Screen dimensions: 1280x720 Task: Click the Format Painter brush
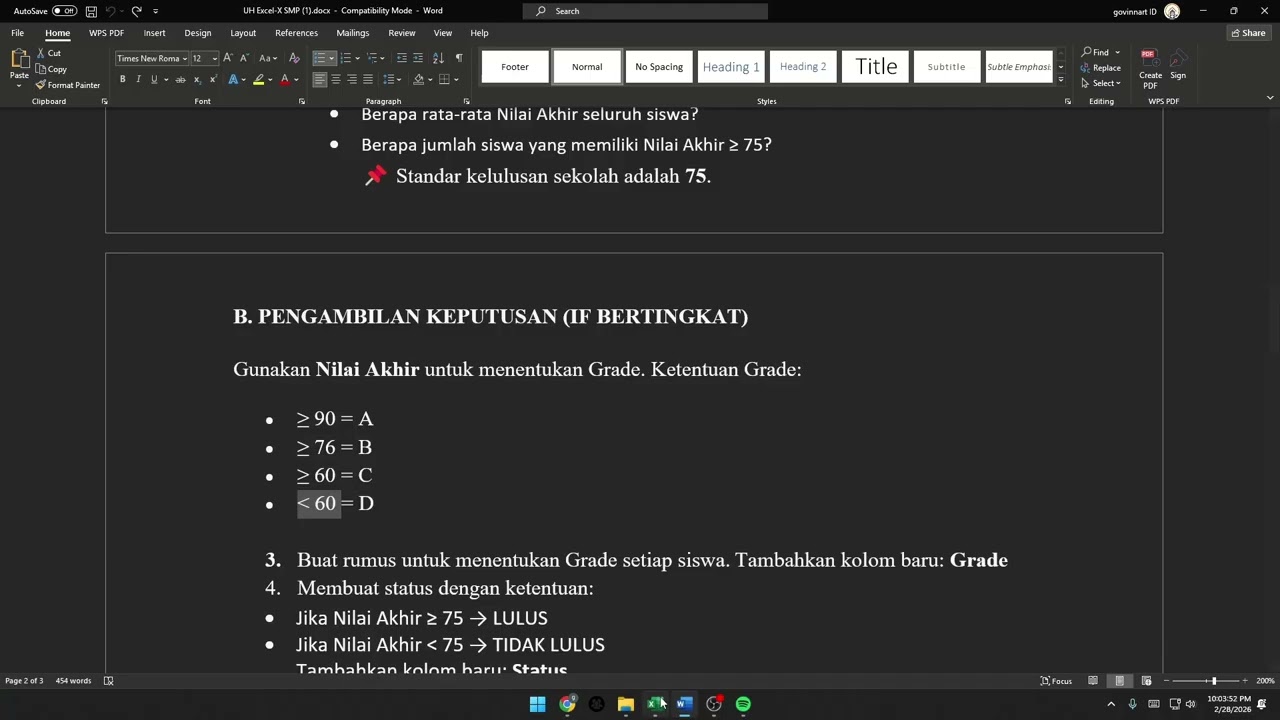(x=68, y=85)
